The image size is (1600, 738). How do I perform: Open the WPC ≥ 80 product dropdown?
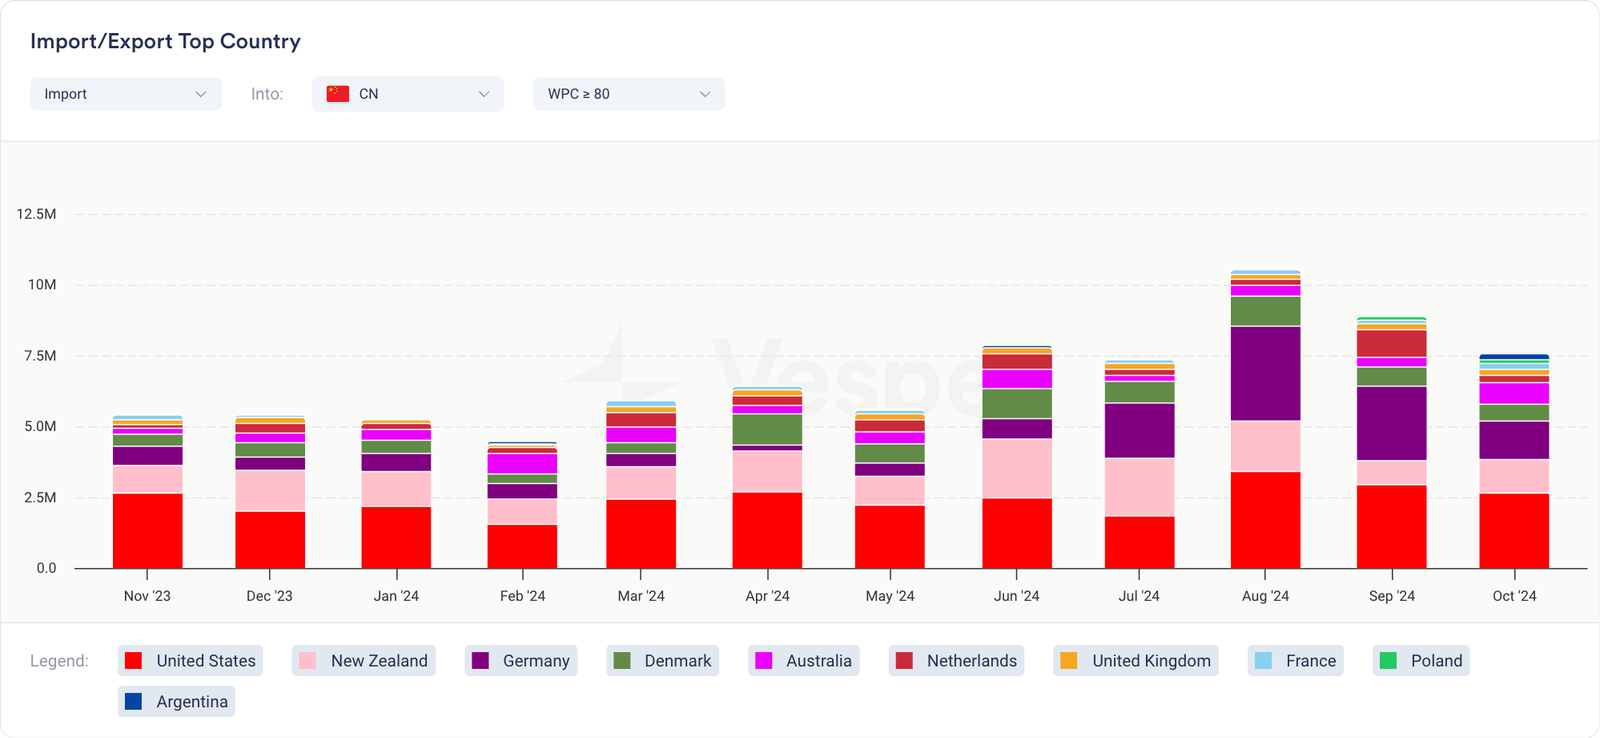click(628, 94)
